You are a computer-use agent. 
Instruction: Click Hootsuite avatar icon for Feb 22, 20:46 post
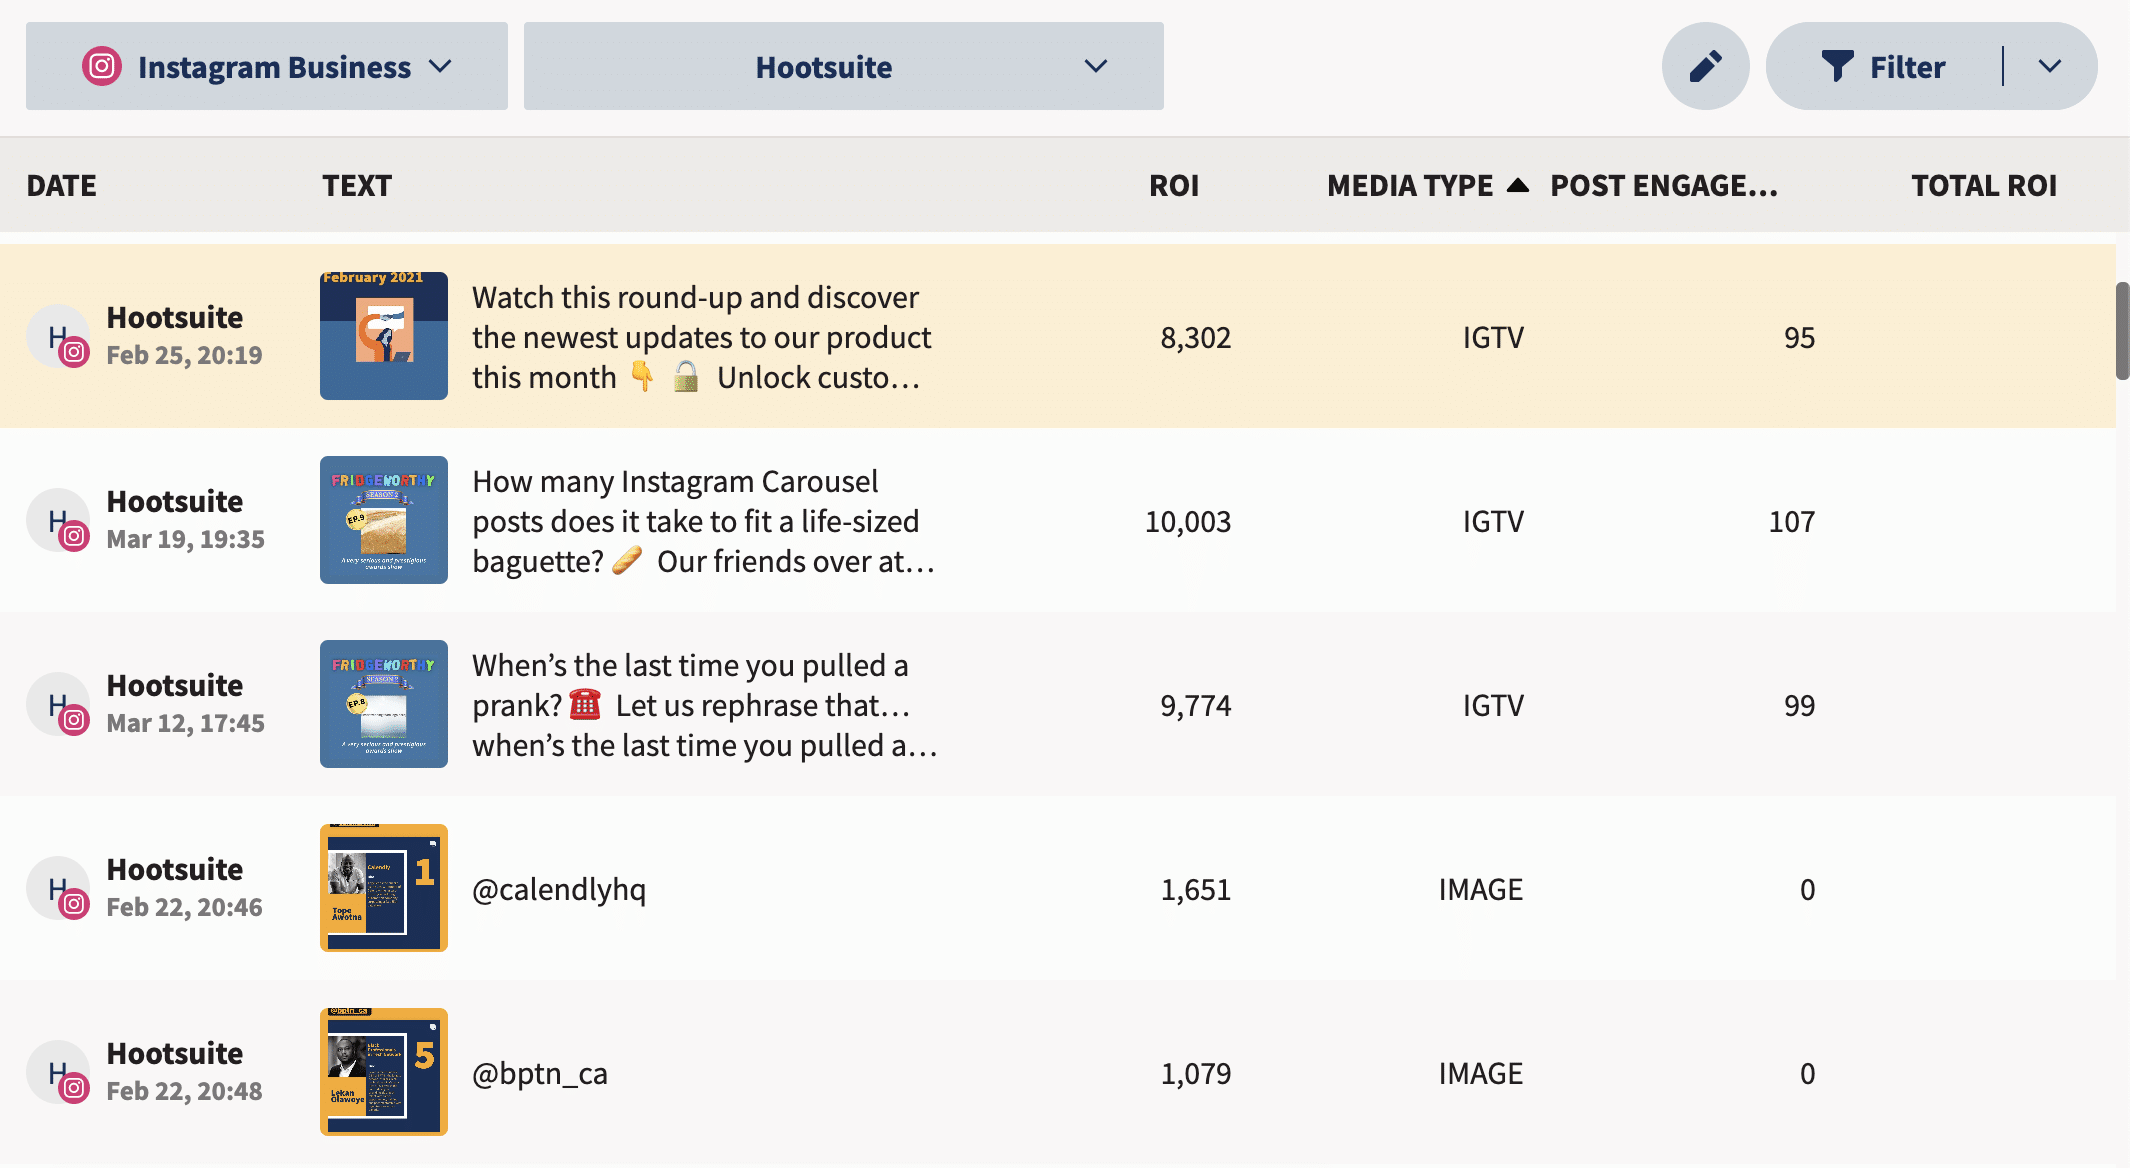(58, 888)
